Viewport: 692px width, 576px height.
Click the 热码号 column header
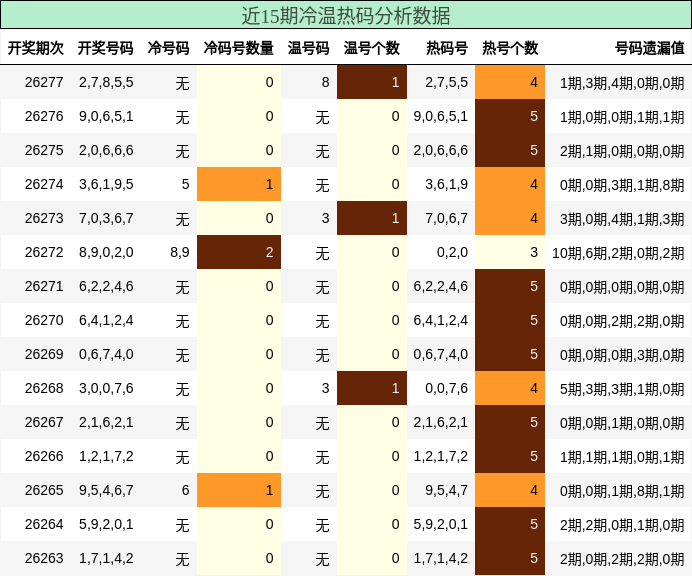click(447, 48)
